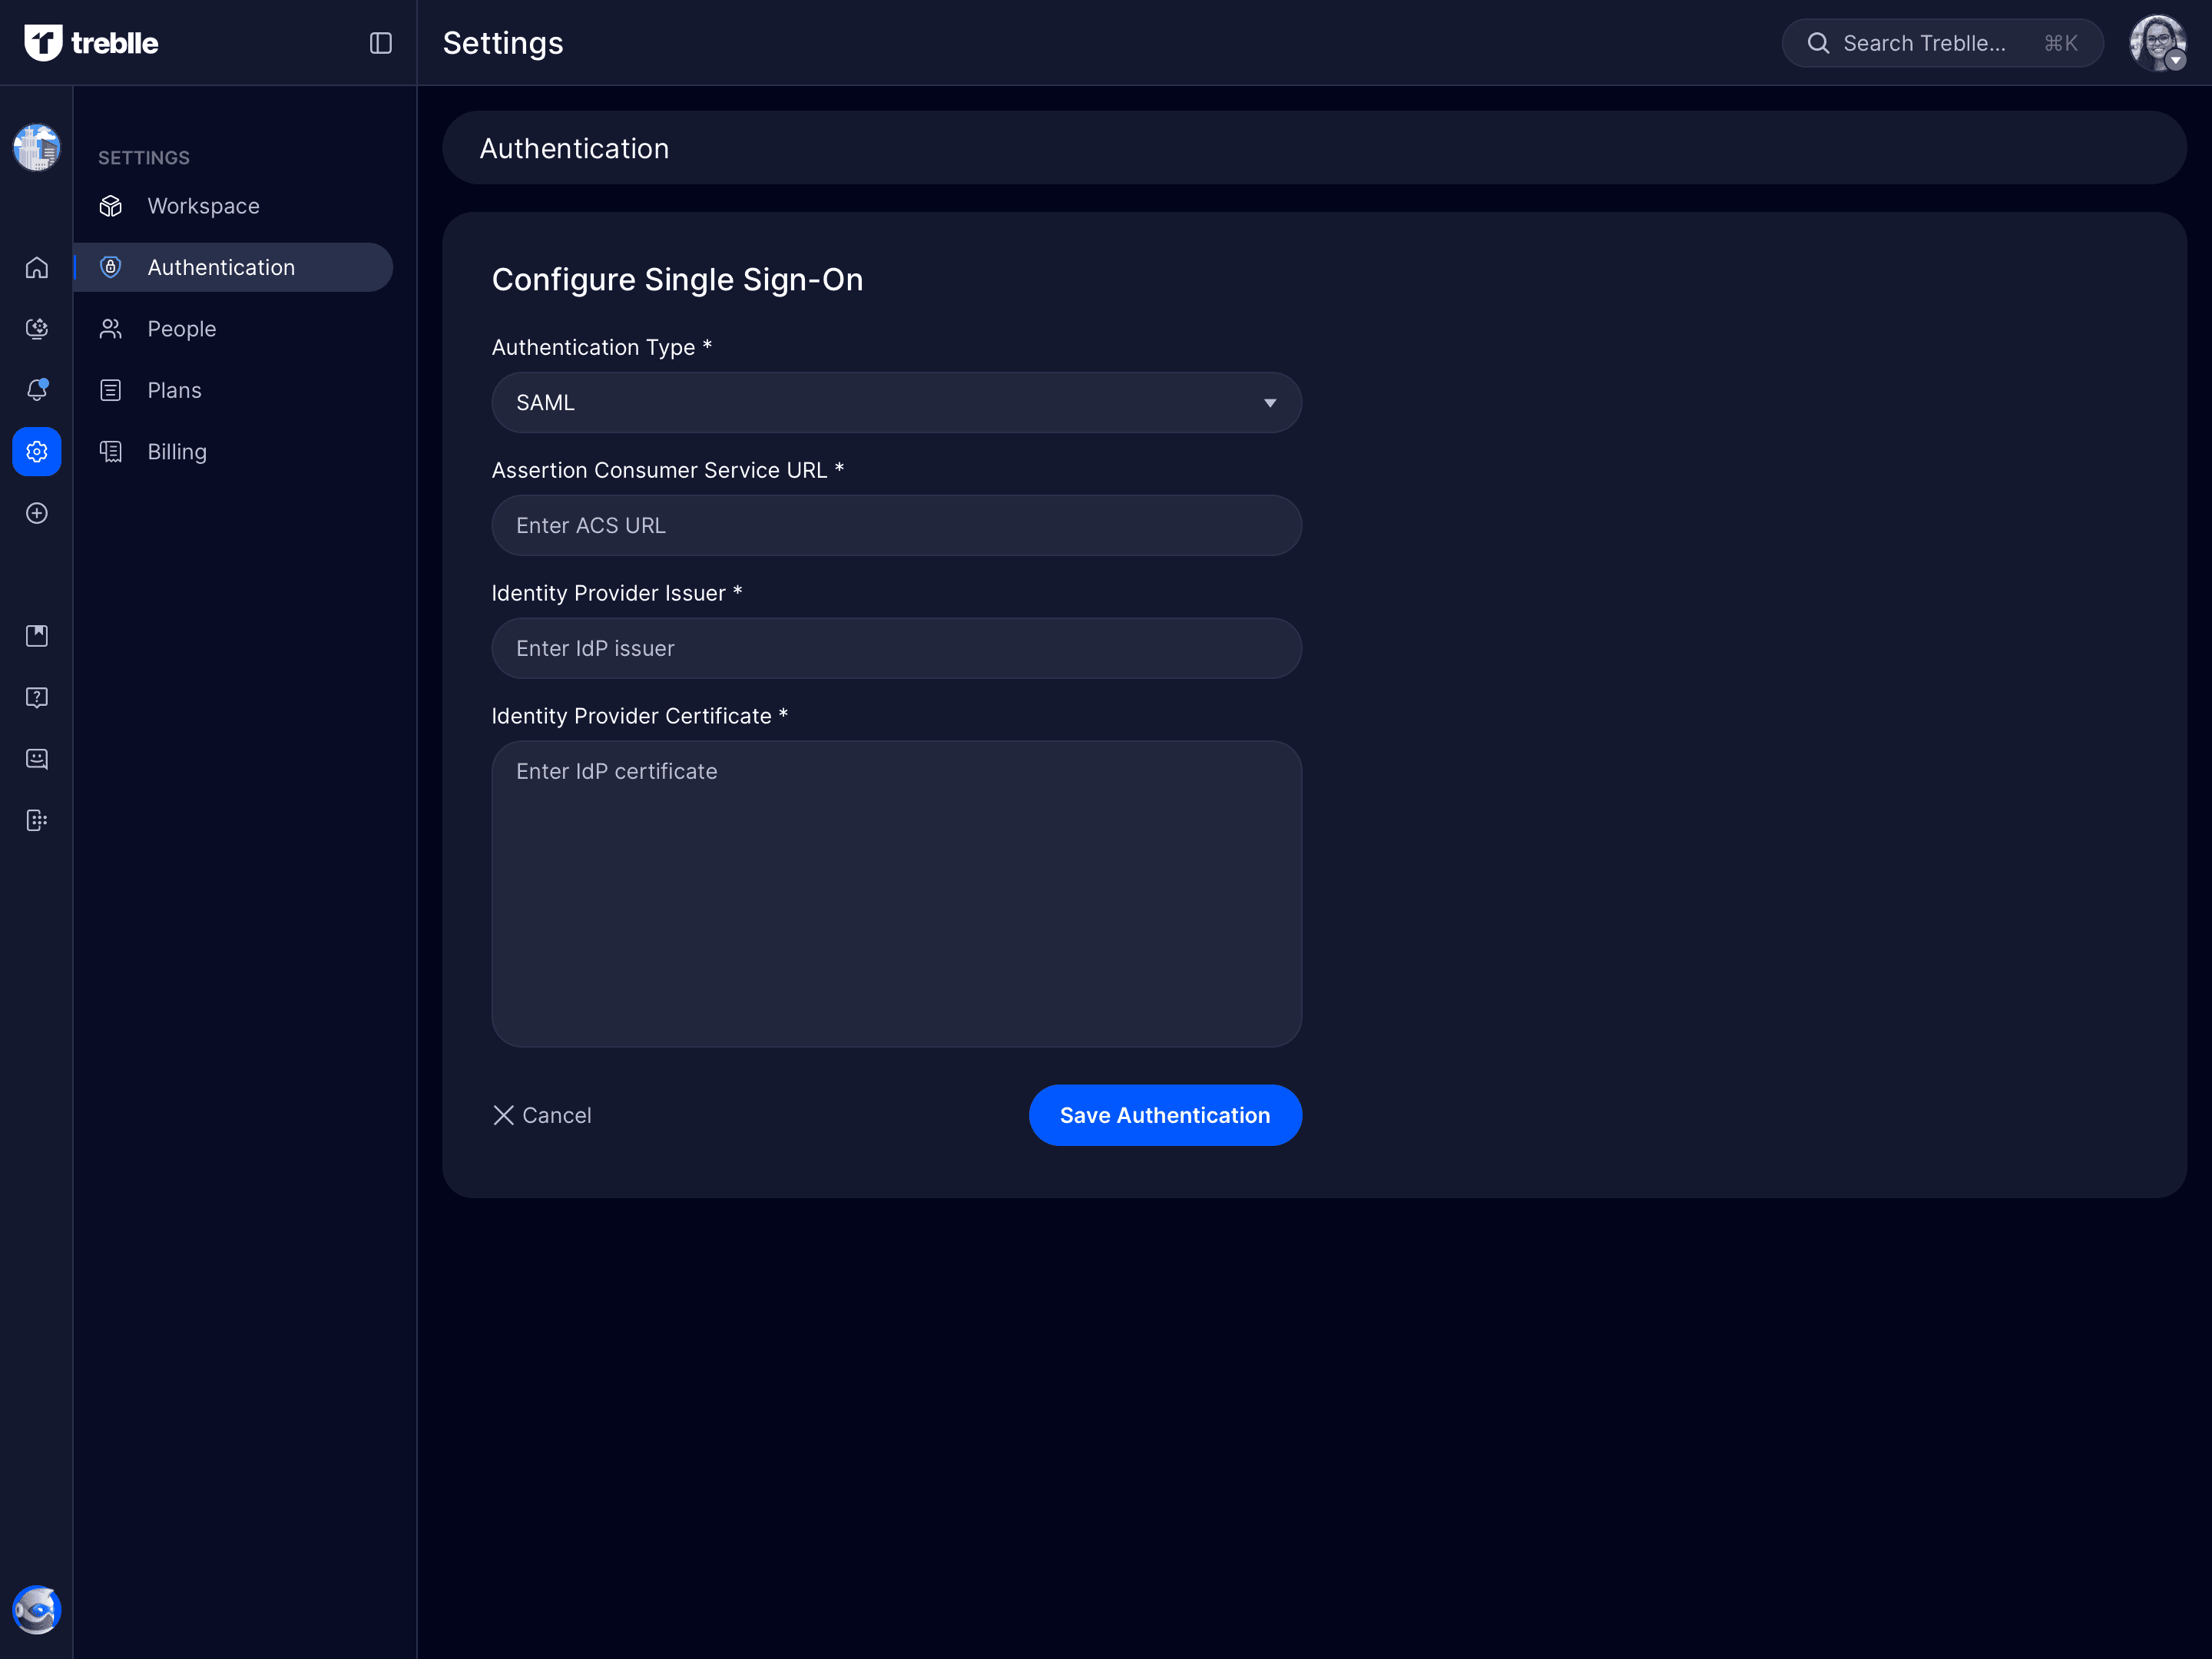The width and height of the screenshot is (2212, 1659).
Task: Create new item with the plus icon
Action: click(37, 513)
